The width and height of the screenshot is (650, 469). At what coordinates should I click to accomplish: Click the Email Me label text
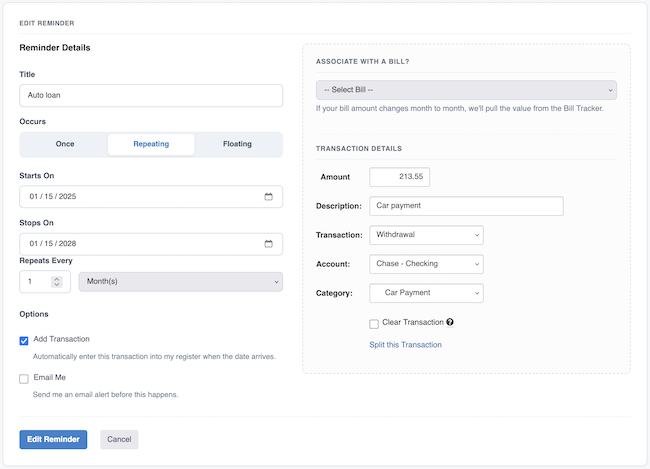[50, 377]
